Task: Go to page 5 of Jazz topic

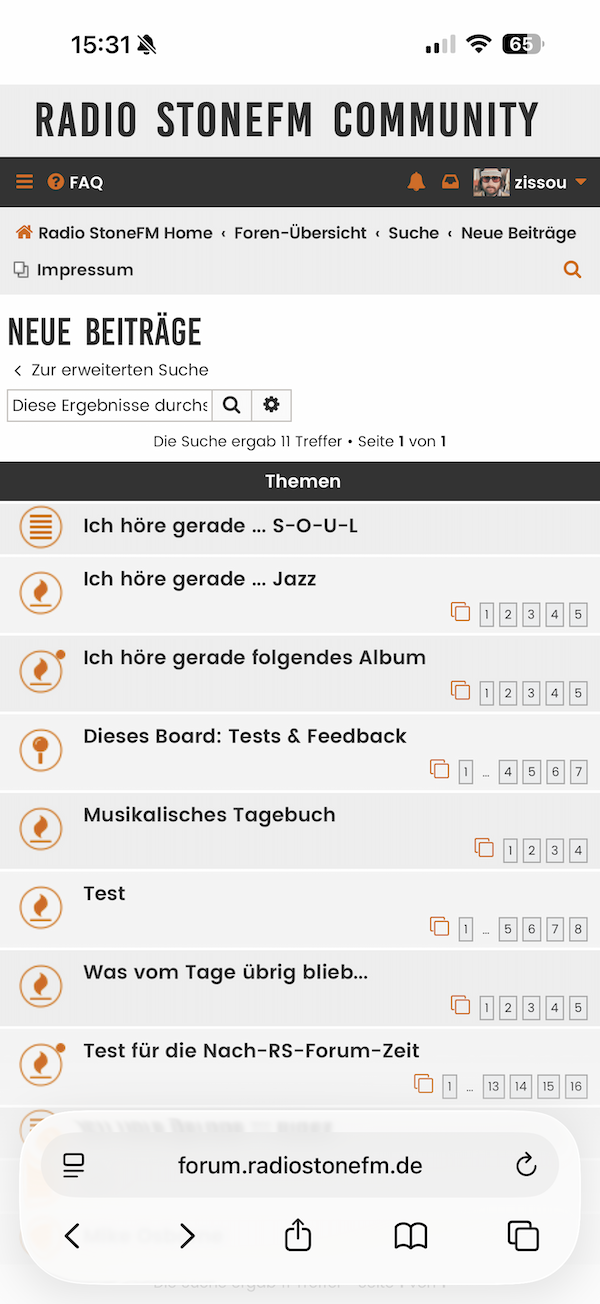Action: (578, 614)
